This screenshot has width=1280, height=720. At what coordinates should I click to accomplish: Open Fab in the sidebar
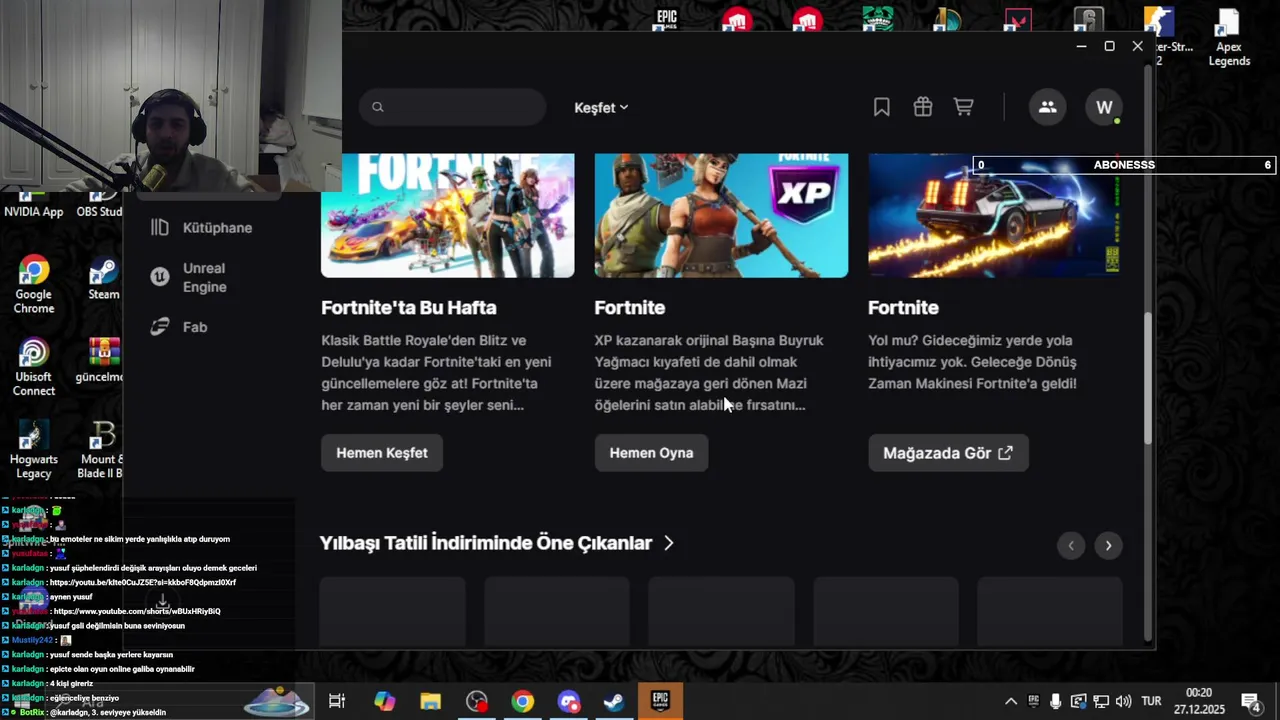[x=195, y=327]
